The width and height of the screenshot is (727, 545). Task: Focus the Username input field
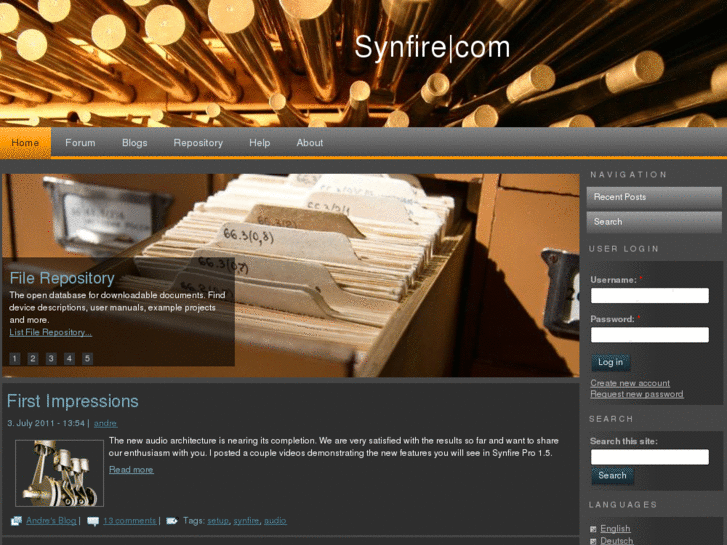[x=650, y=295]
